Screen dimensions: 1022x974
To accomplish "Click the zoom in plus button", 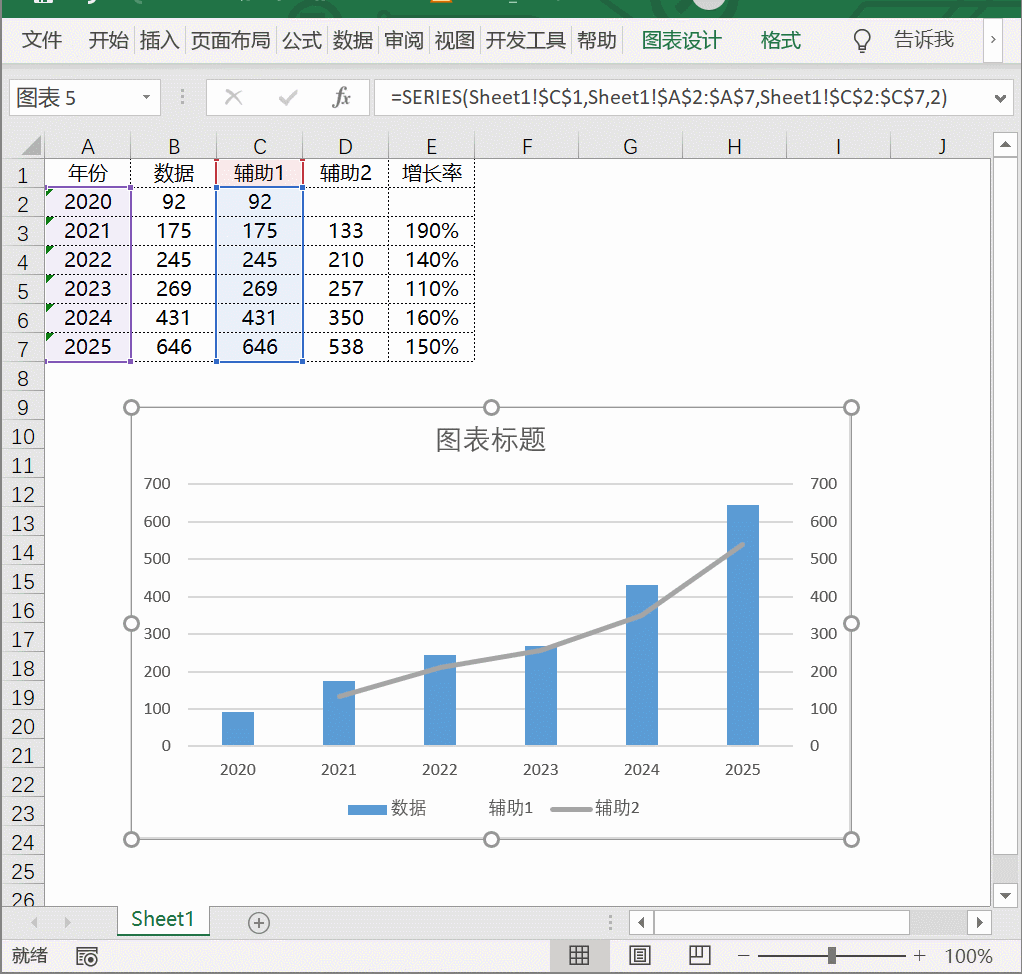I will point(919,956).
